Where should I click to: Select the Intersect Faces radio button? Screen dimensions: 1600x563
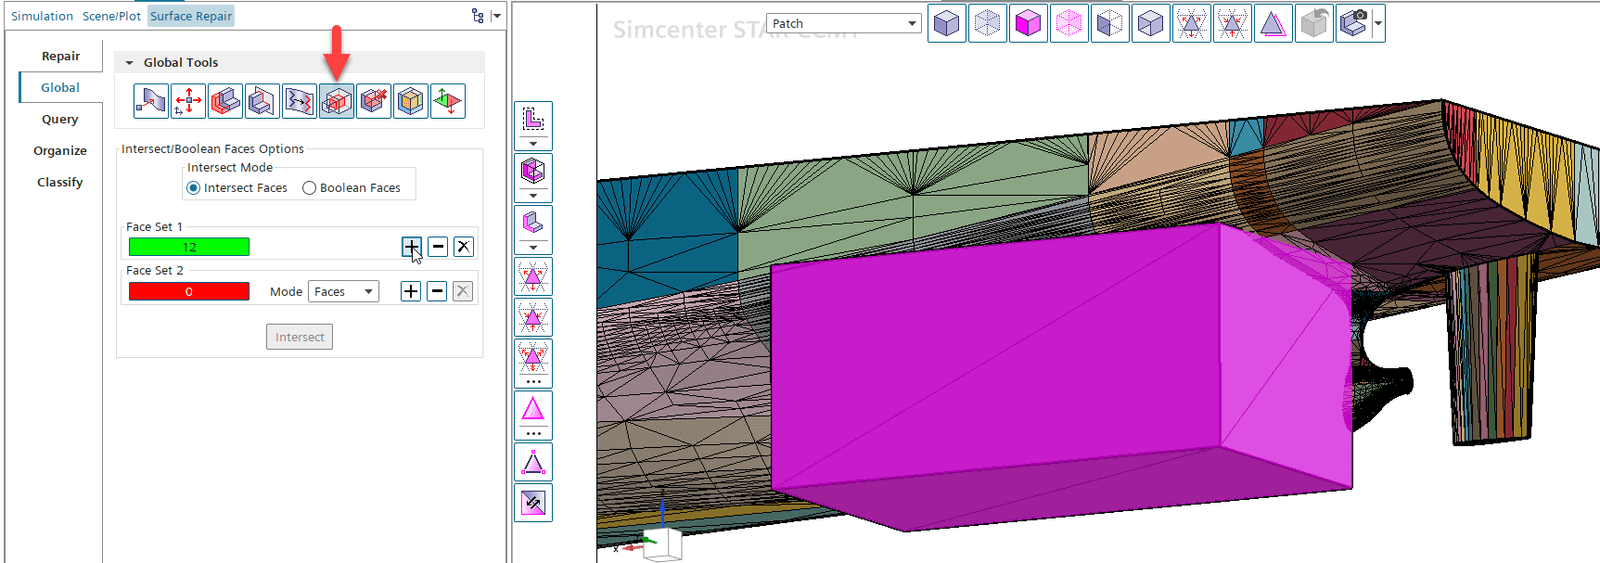[x=193, y=188]
